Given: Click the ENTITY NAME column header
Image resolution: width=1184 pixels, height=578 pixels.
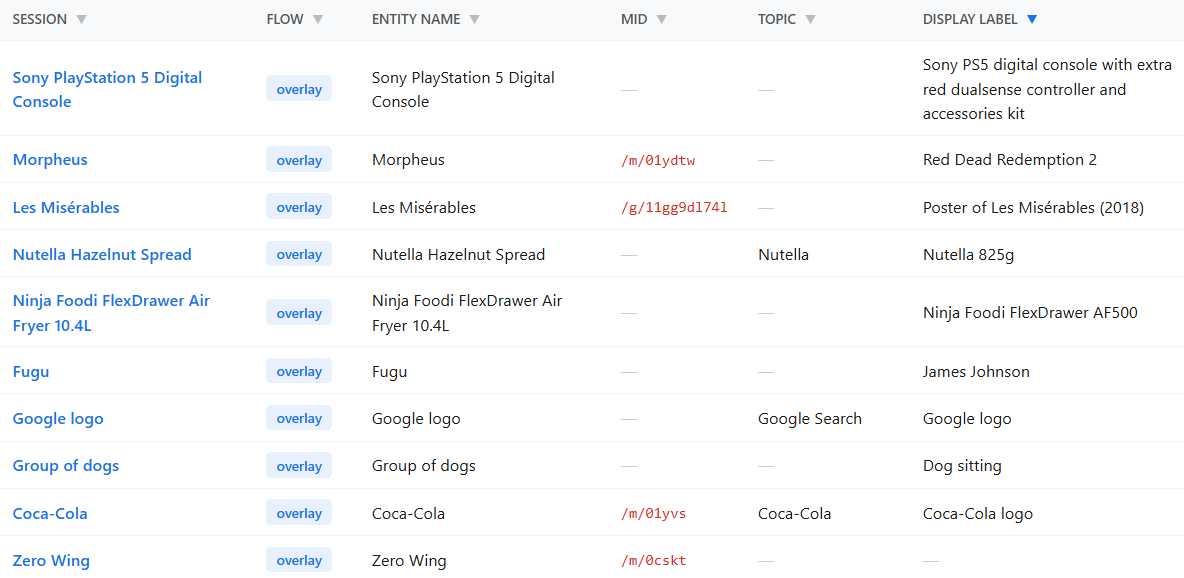Looking at the screenshot, I should pos(415,18).
